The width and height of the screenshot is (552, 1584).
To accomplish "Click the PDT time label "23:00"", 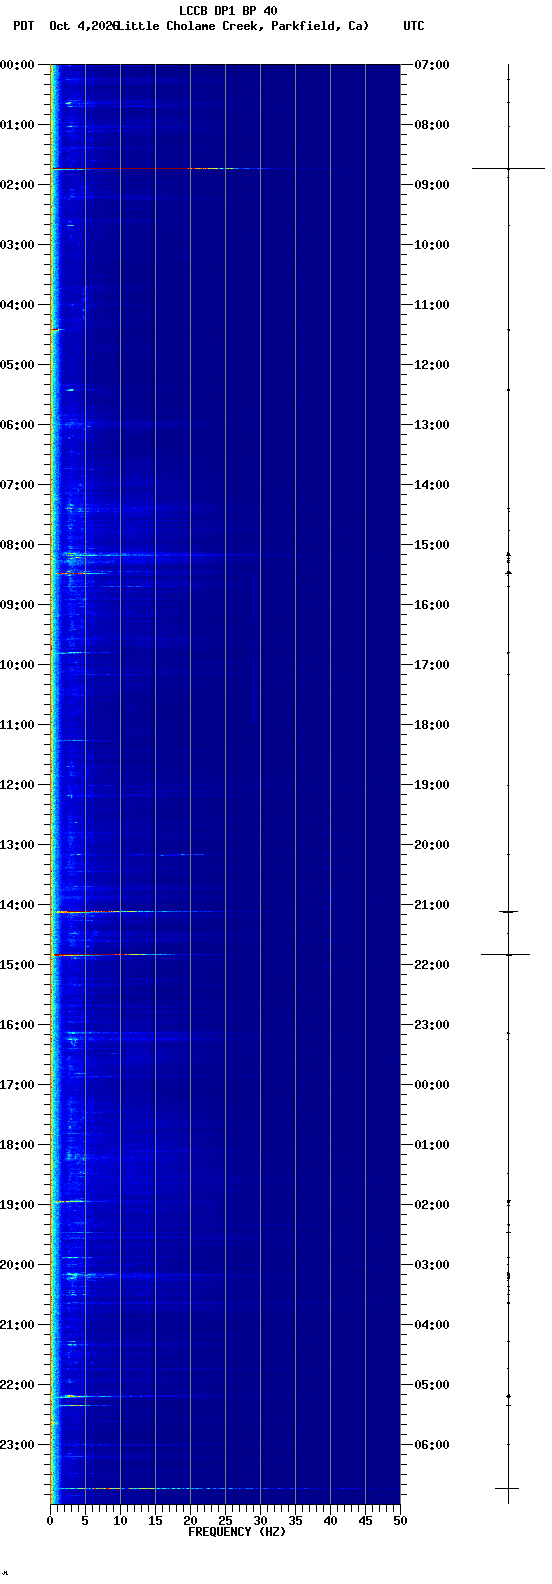I will click(x=17, y=1445).
